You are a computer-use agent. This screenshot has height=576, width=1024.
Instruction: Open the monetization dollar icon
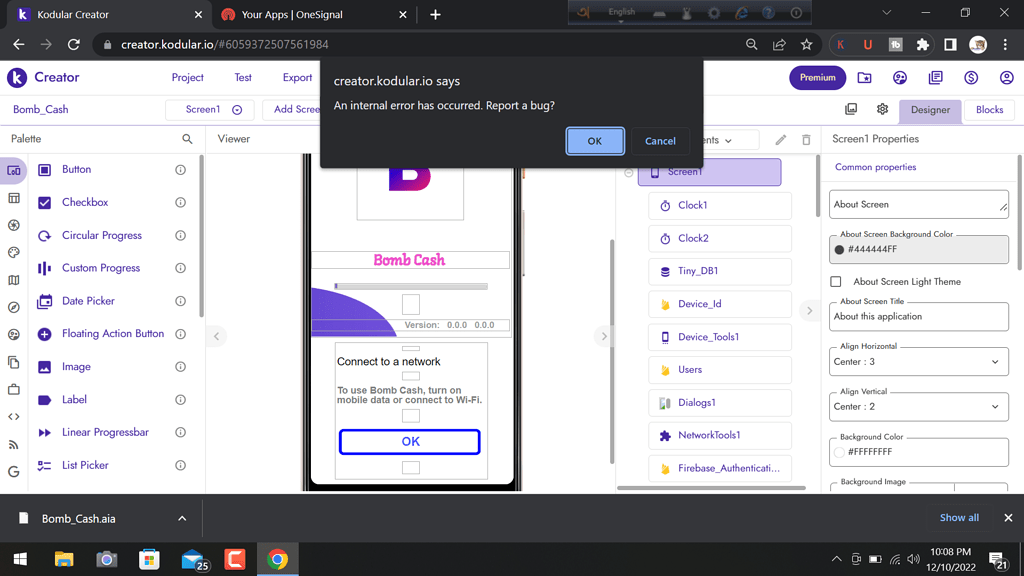[971, 78]
